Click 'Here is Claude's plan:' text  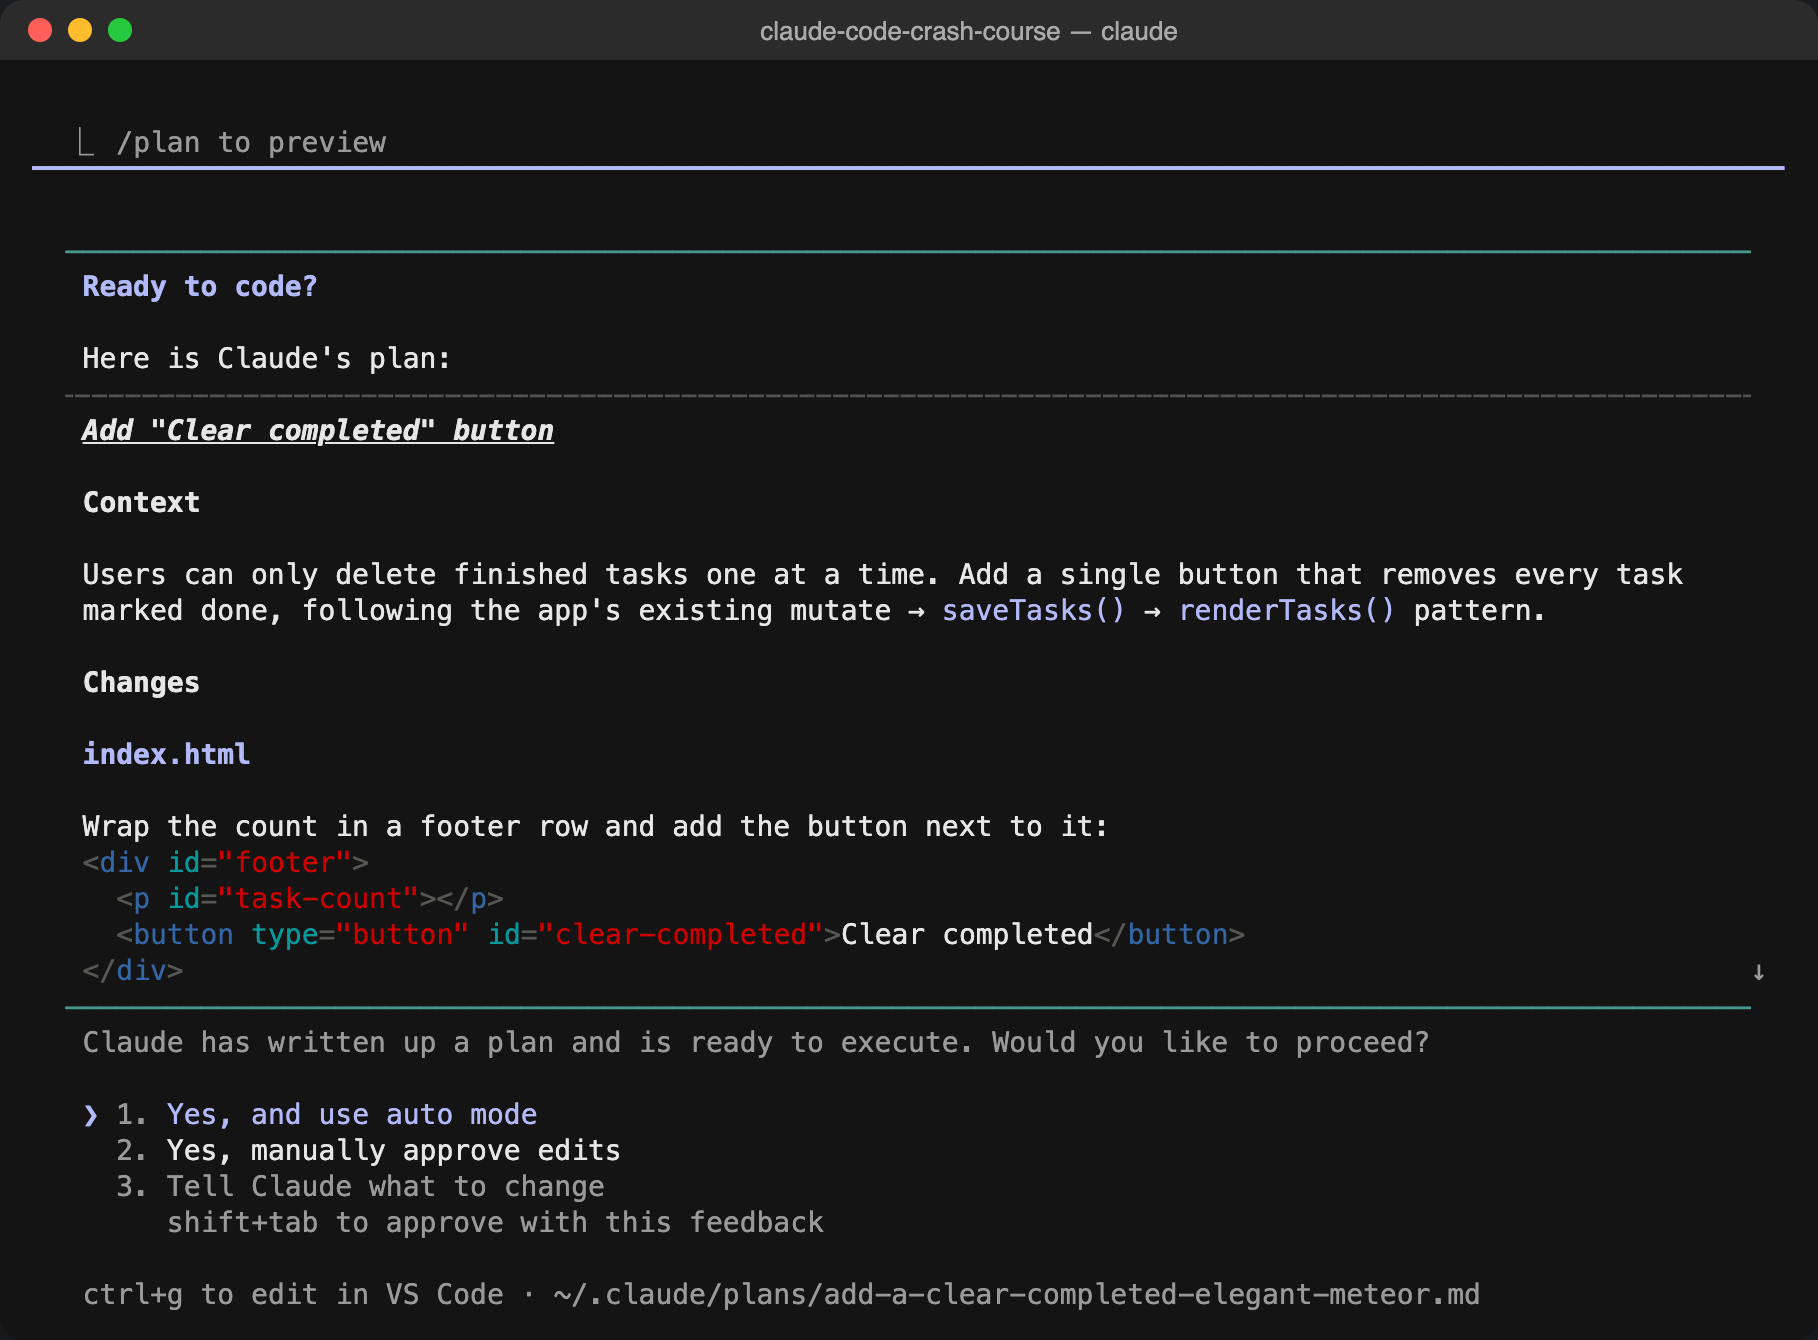click(x=266, y=358)
